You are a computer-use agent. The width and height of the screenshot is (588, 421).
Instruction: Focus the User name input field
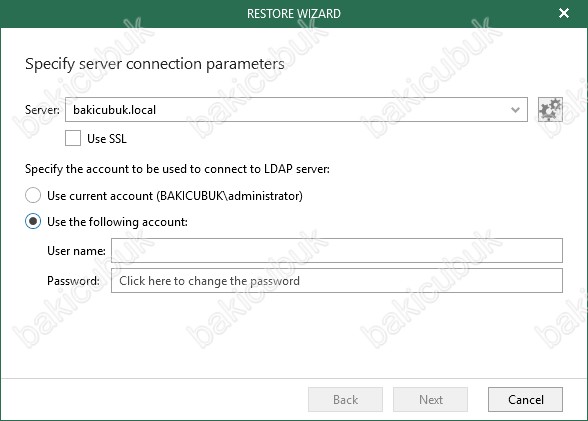337,250
